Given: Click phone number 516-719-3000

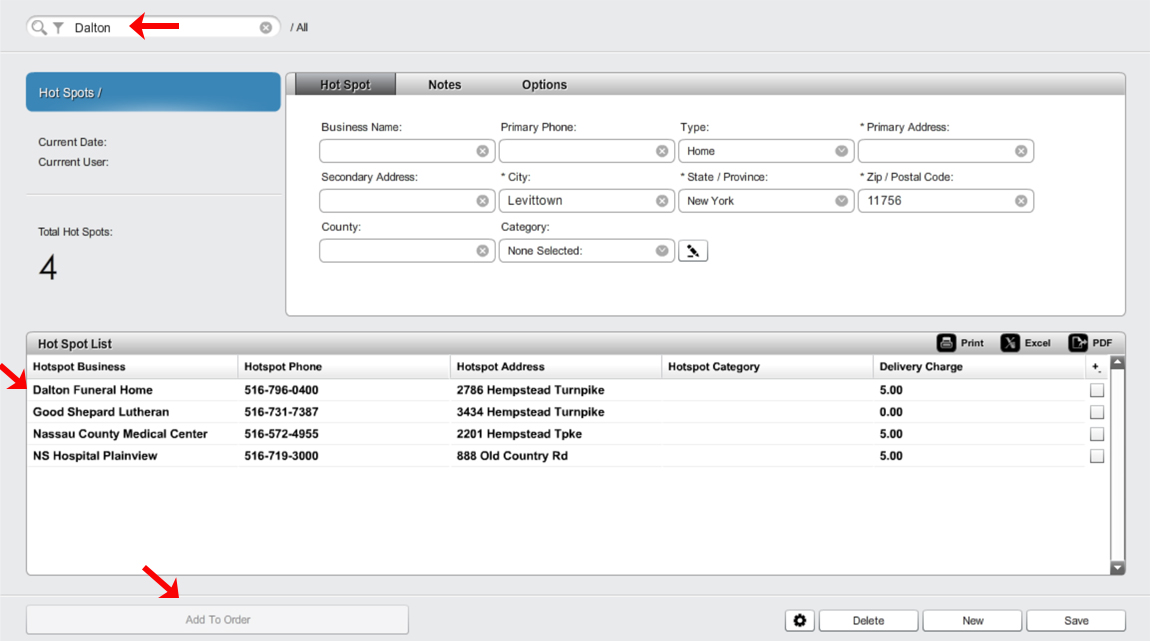Looking at the screenshot, I should pos(281,456).
